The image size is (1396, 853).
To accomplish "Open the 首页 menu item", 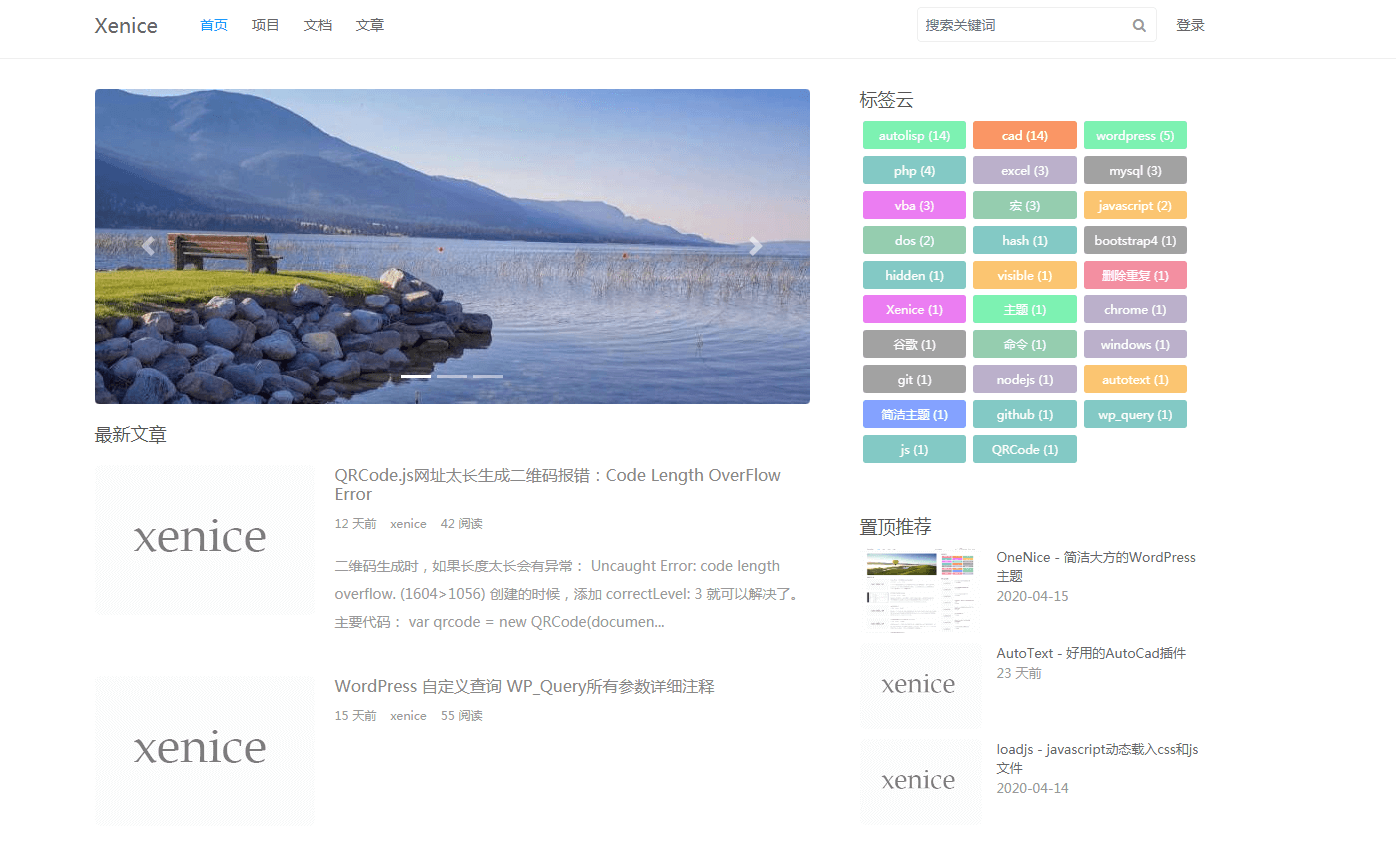I will click(x=213, y=25).
